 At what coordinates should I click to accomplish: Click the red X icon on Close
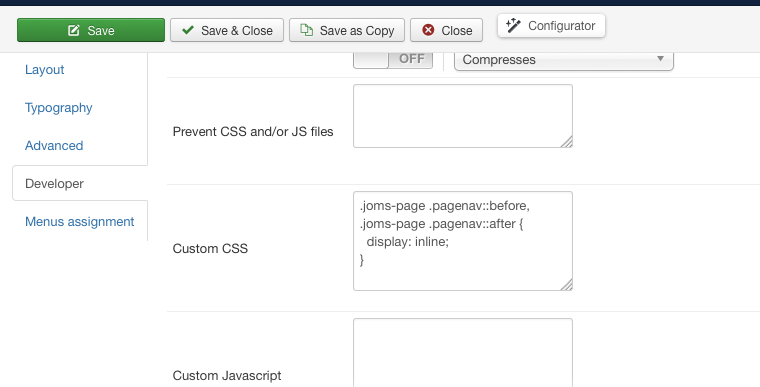[x=428, y=30]
